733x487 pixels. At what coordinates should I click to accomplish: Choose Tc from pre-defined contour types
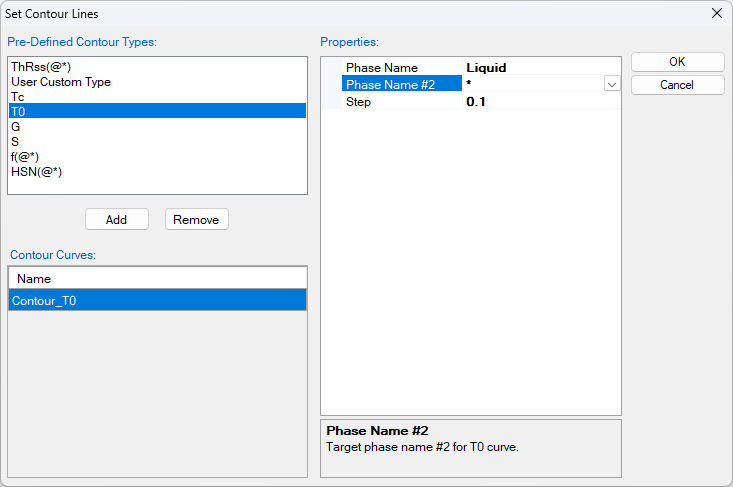18,97
